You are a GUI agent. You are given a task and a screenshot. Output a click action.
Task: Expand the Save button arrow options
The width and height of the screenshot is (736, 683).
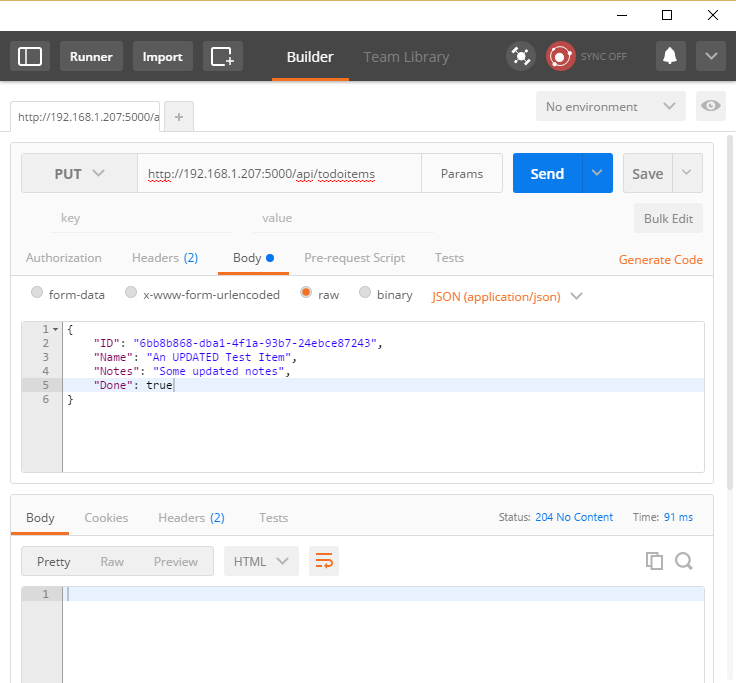point(687,173)
